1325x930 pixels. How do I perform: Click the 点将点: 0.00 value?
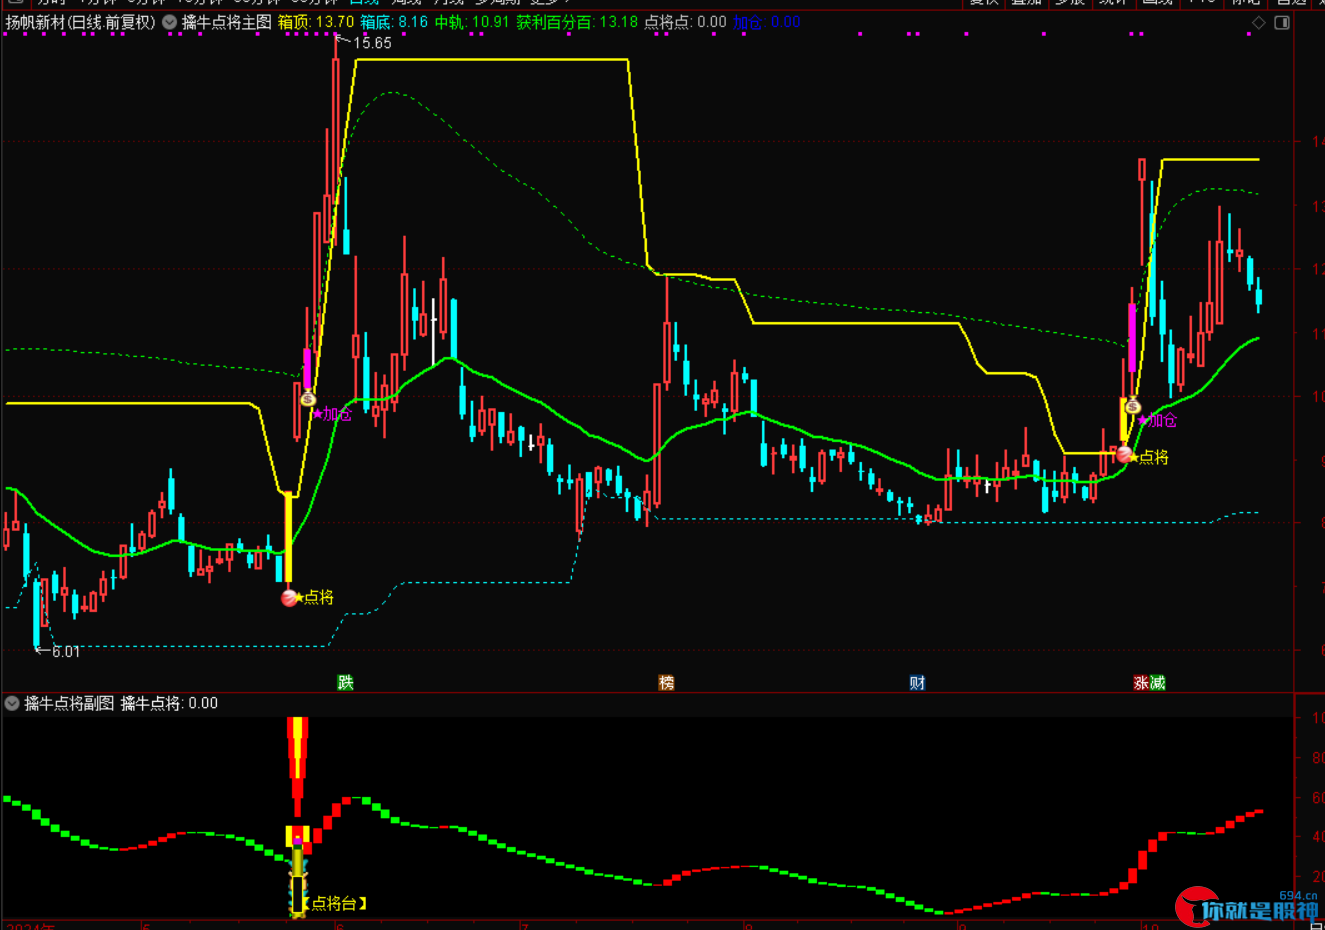point(685,22)
